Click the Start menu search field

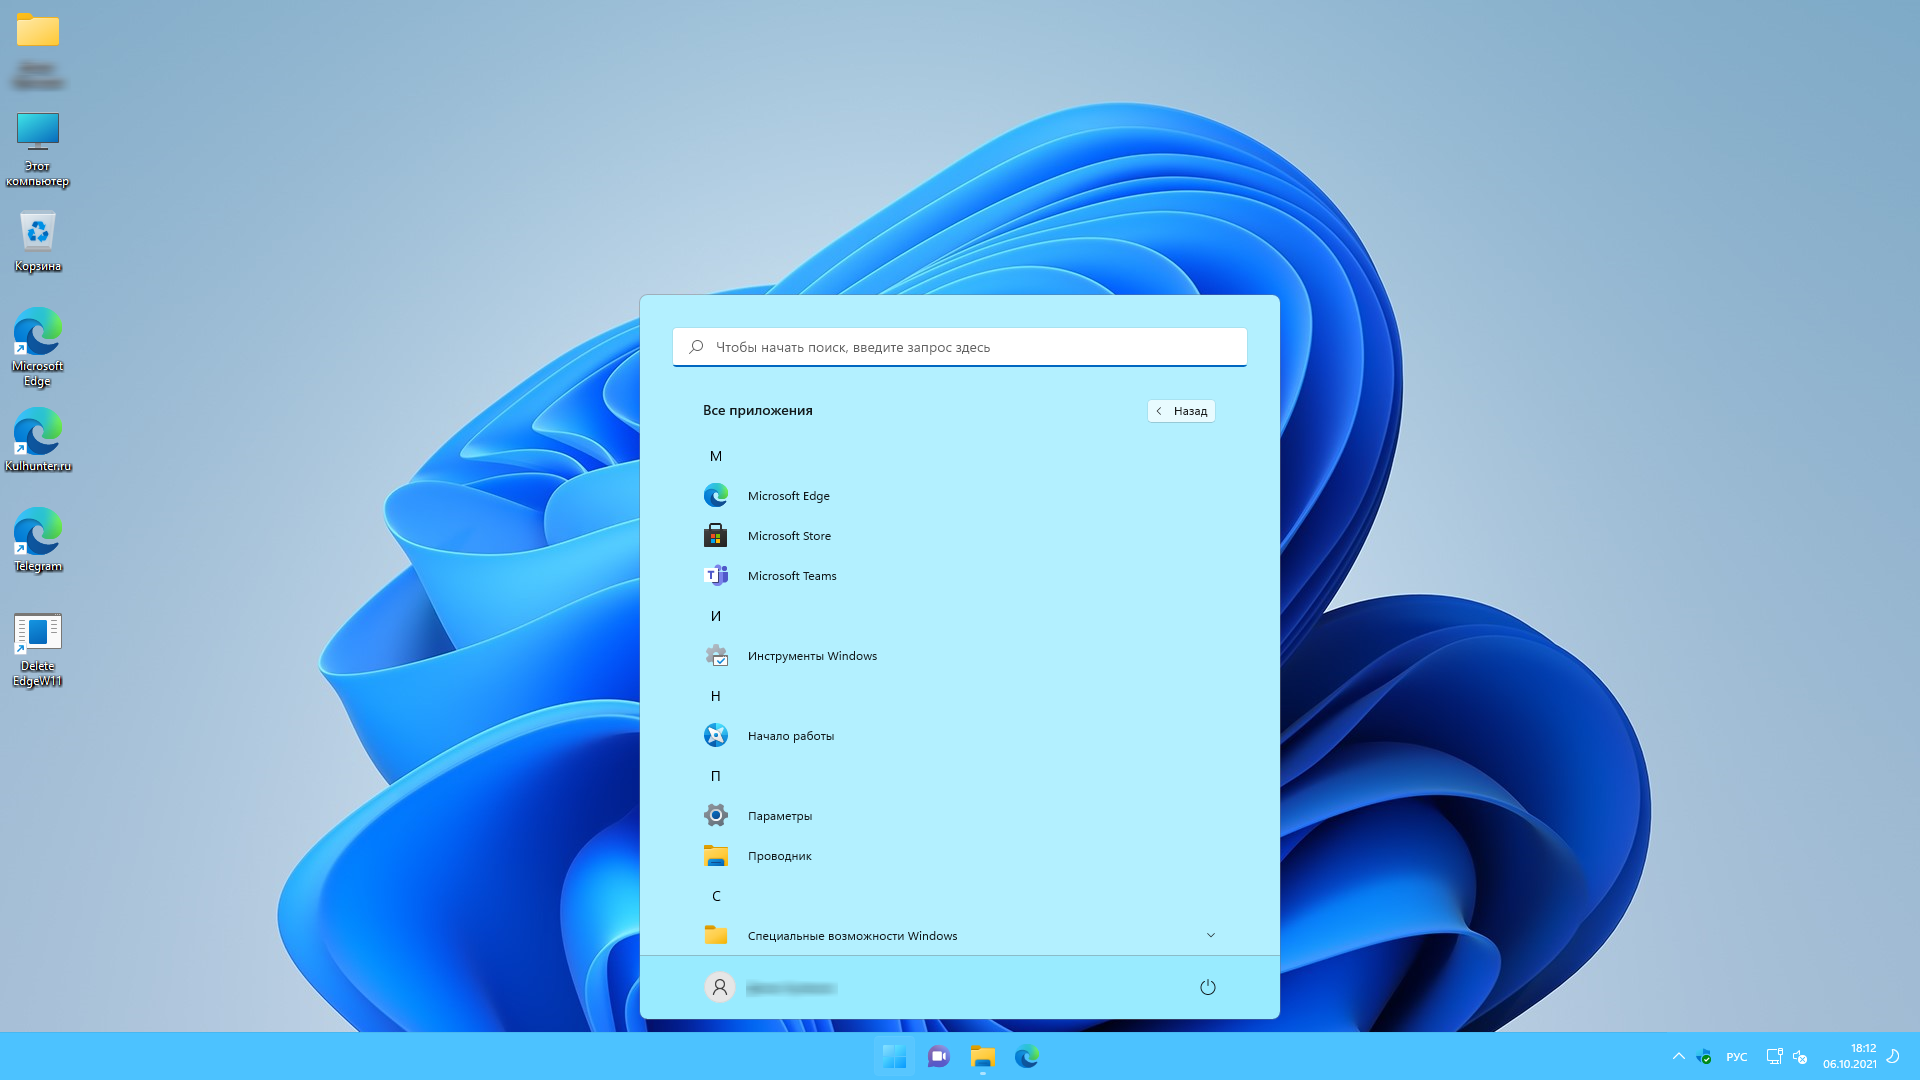pyautogui.click(x=960, y=347)
